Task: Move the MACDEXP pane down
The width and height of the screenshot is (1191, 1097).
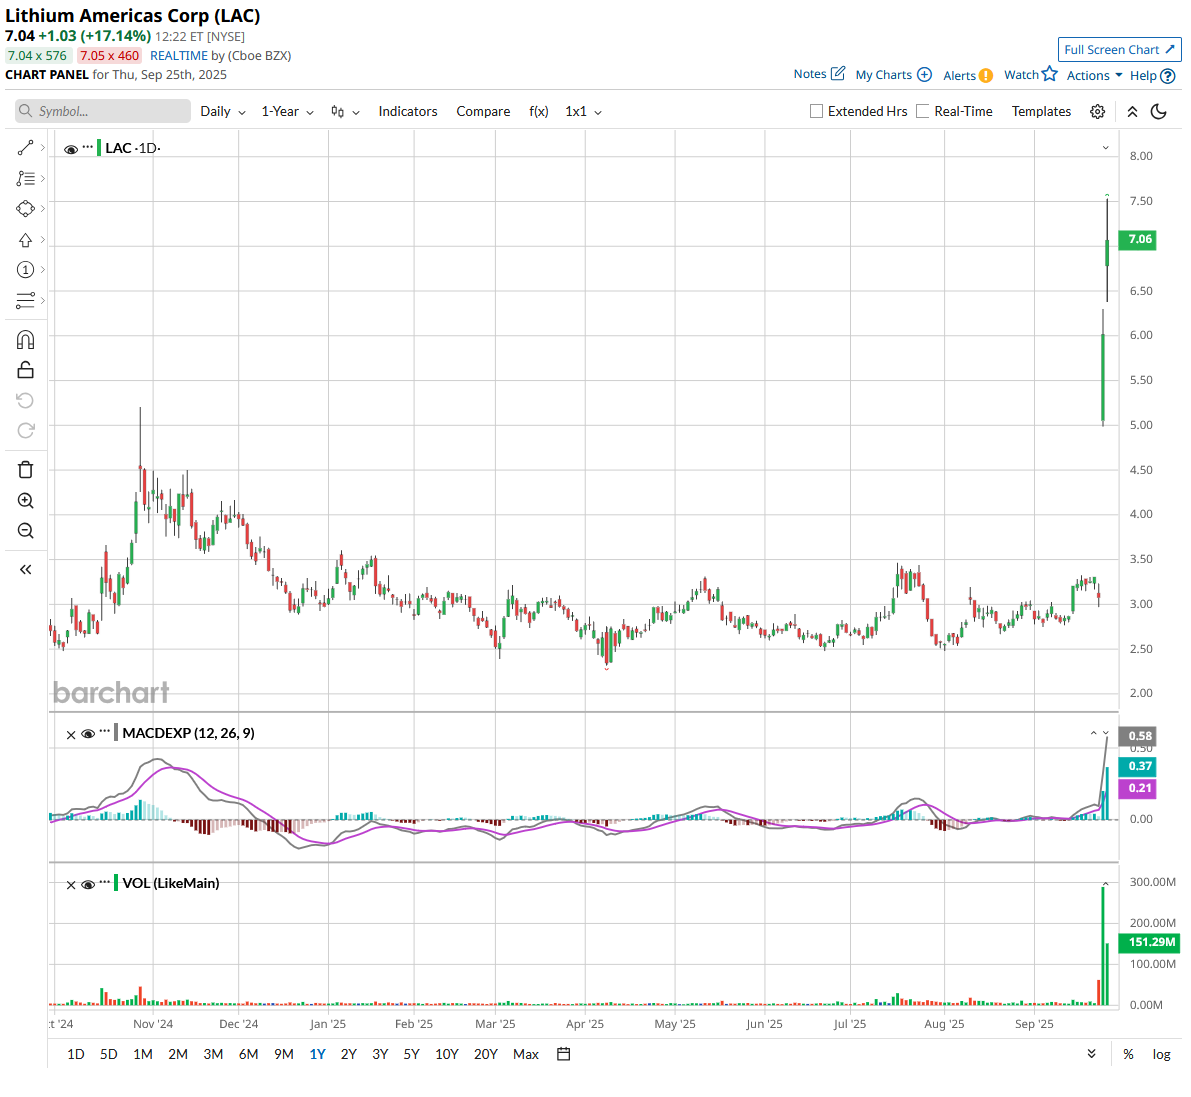Action: click(1106, 733)
